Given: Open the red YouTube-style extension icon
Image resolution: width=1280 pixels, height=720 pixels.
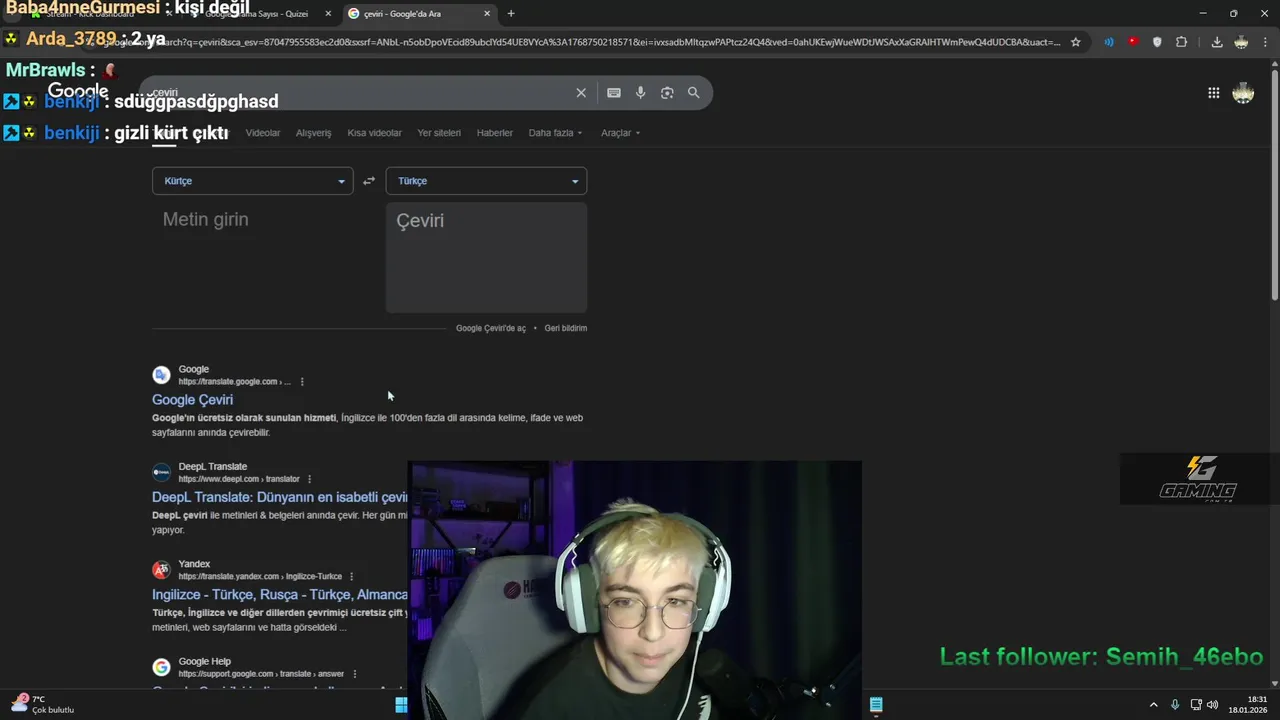Looking at the screenshot, I should pyautogui.click(x=1133, y=42).
